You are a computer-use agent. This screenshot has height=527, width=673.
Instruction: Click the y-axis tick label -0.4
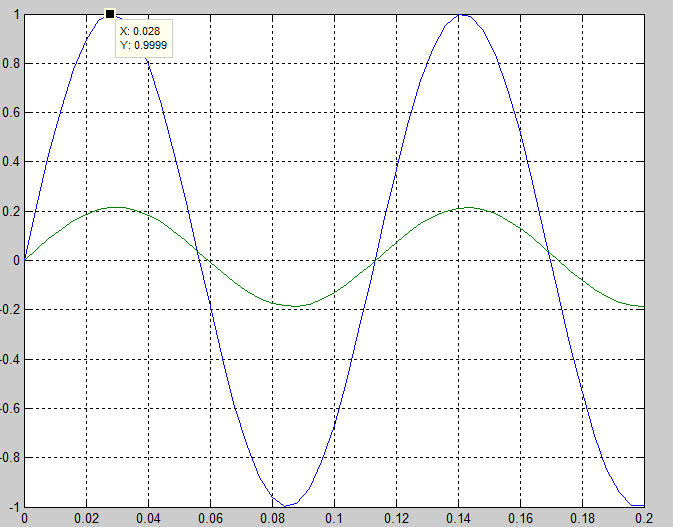pos(10,359)
